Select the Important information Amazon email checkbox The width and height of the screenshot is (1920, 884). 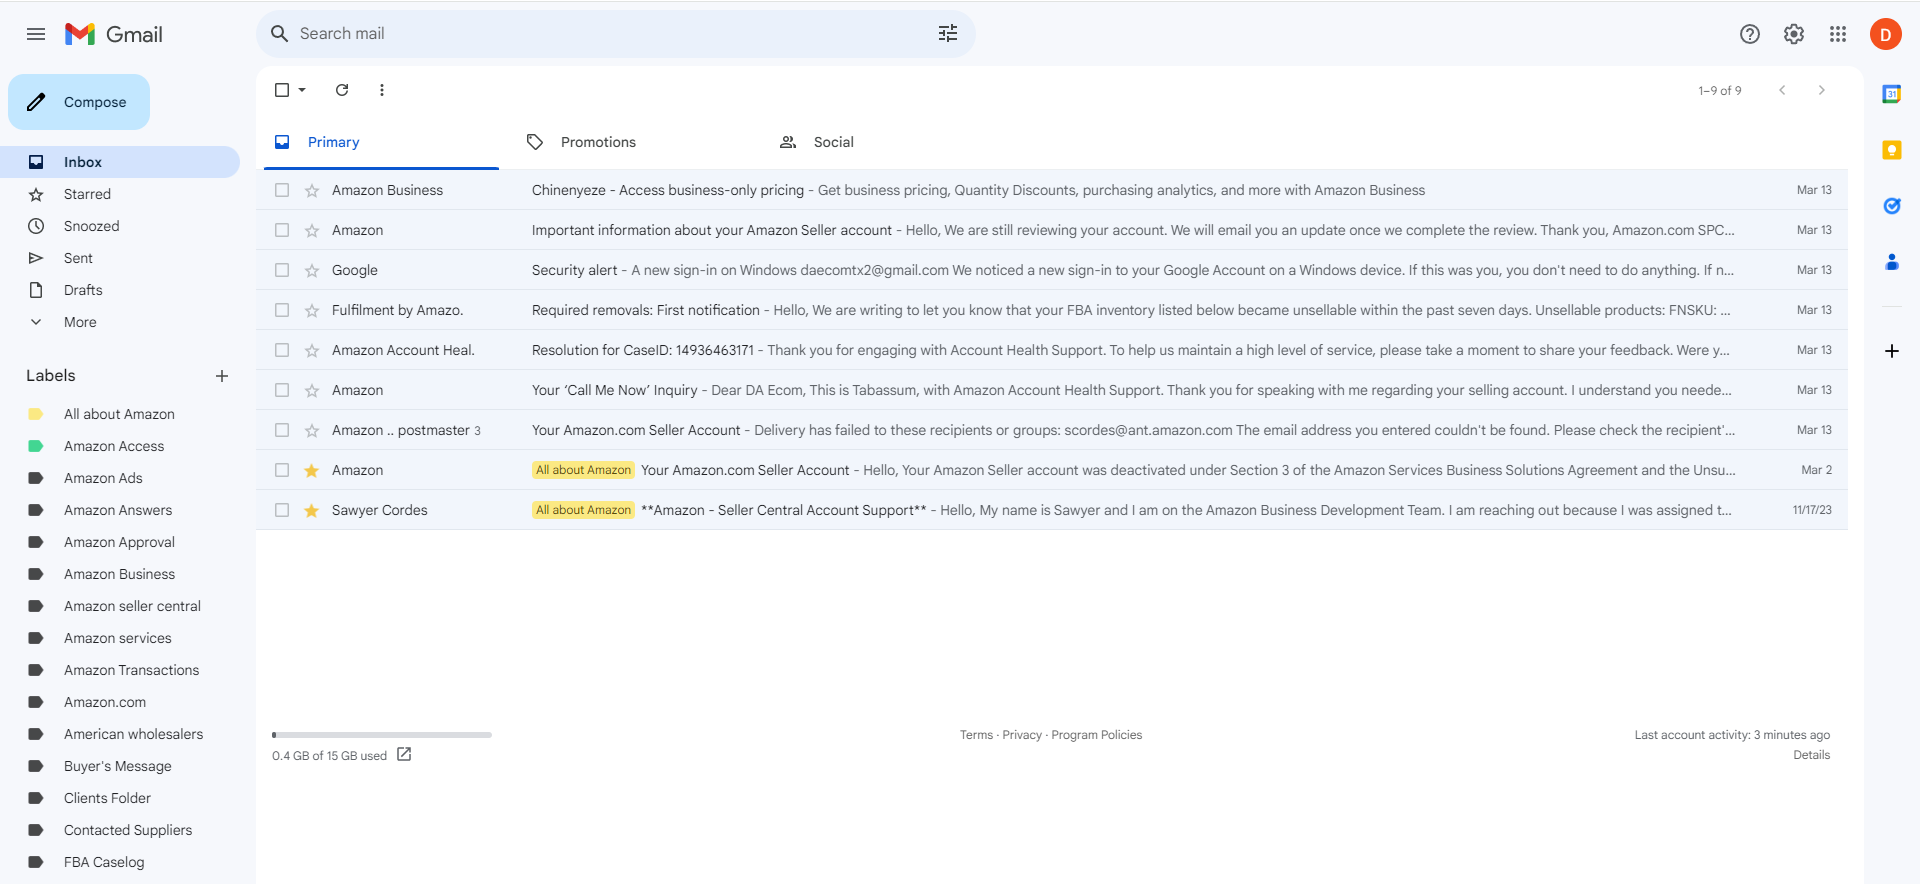tap(282, 230)
